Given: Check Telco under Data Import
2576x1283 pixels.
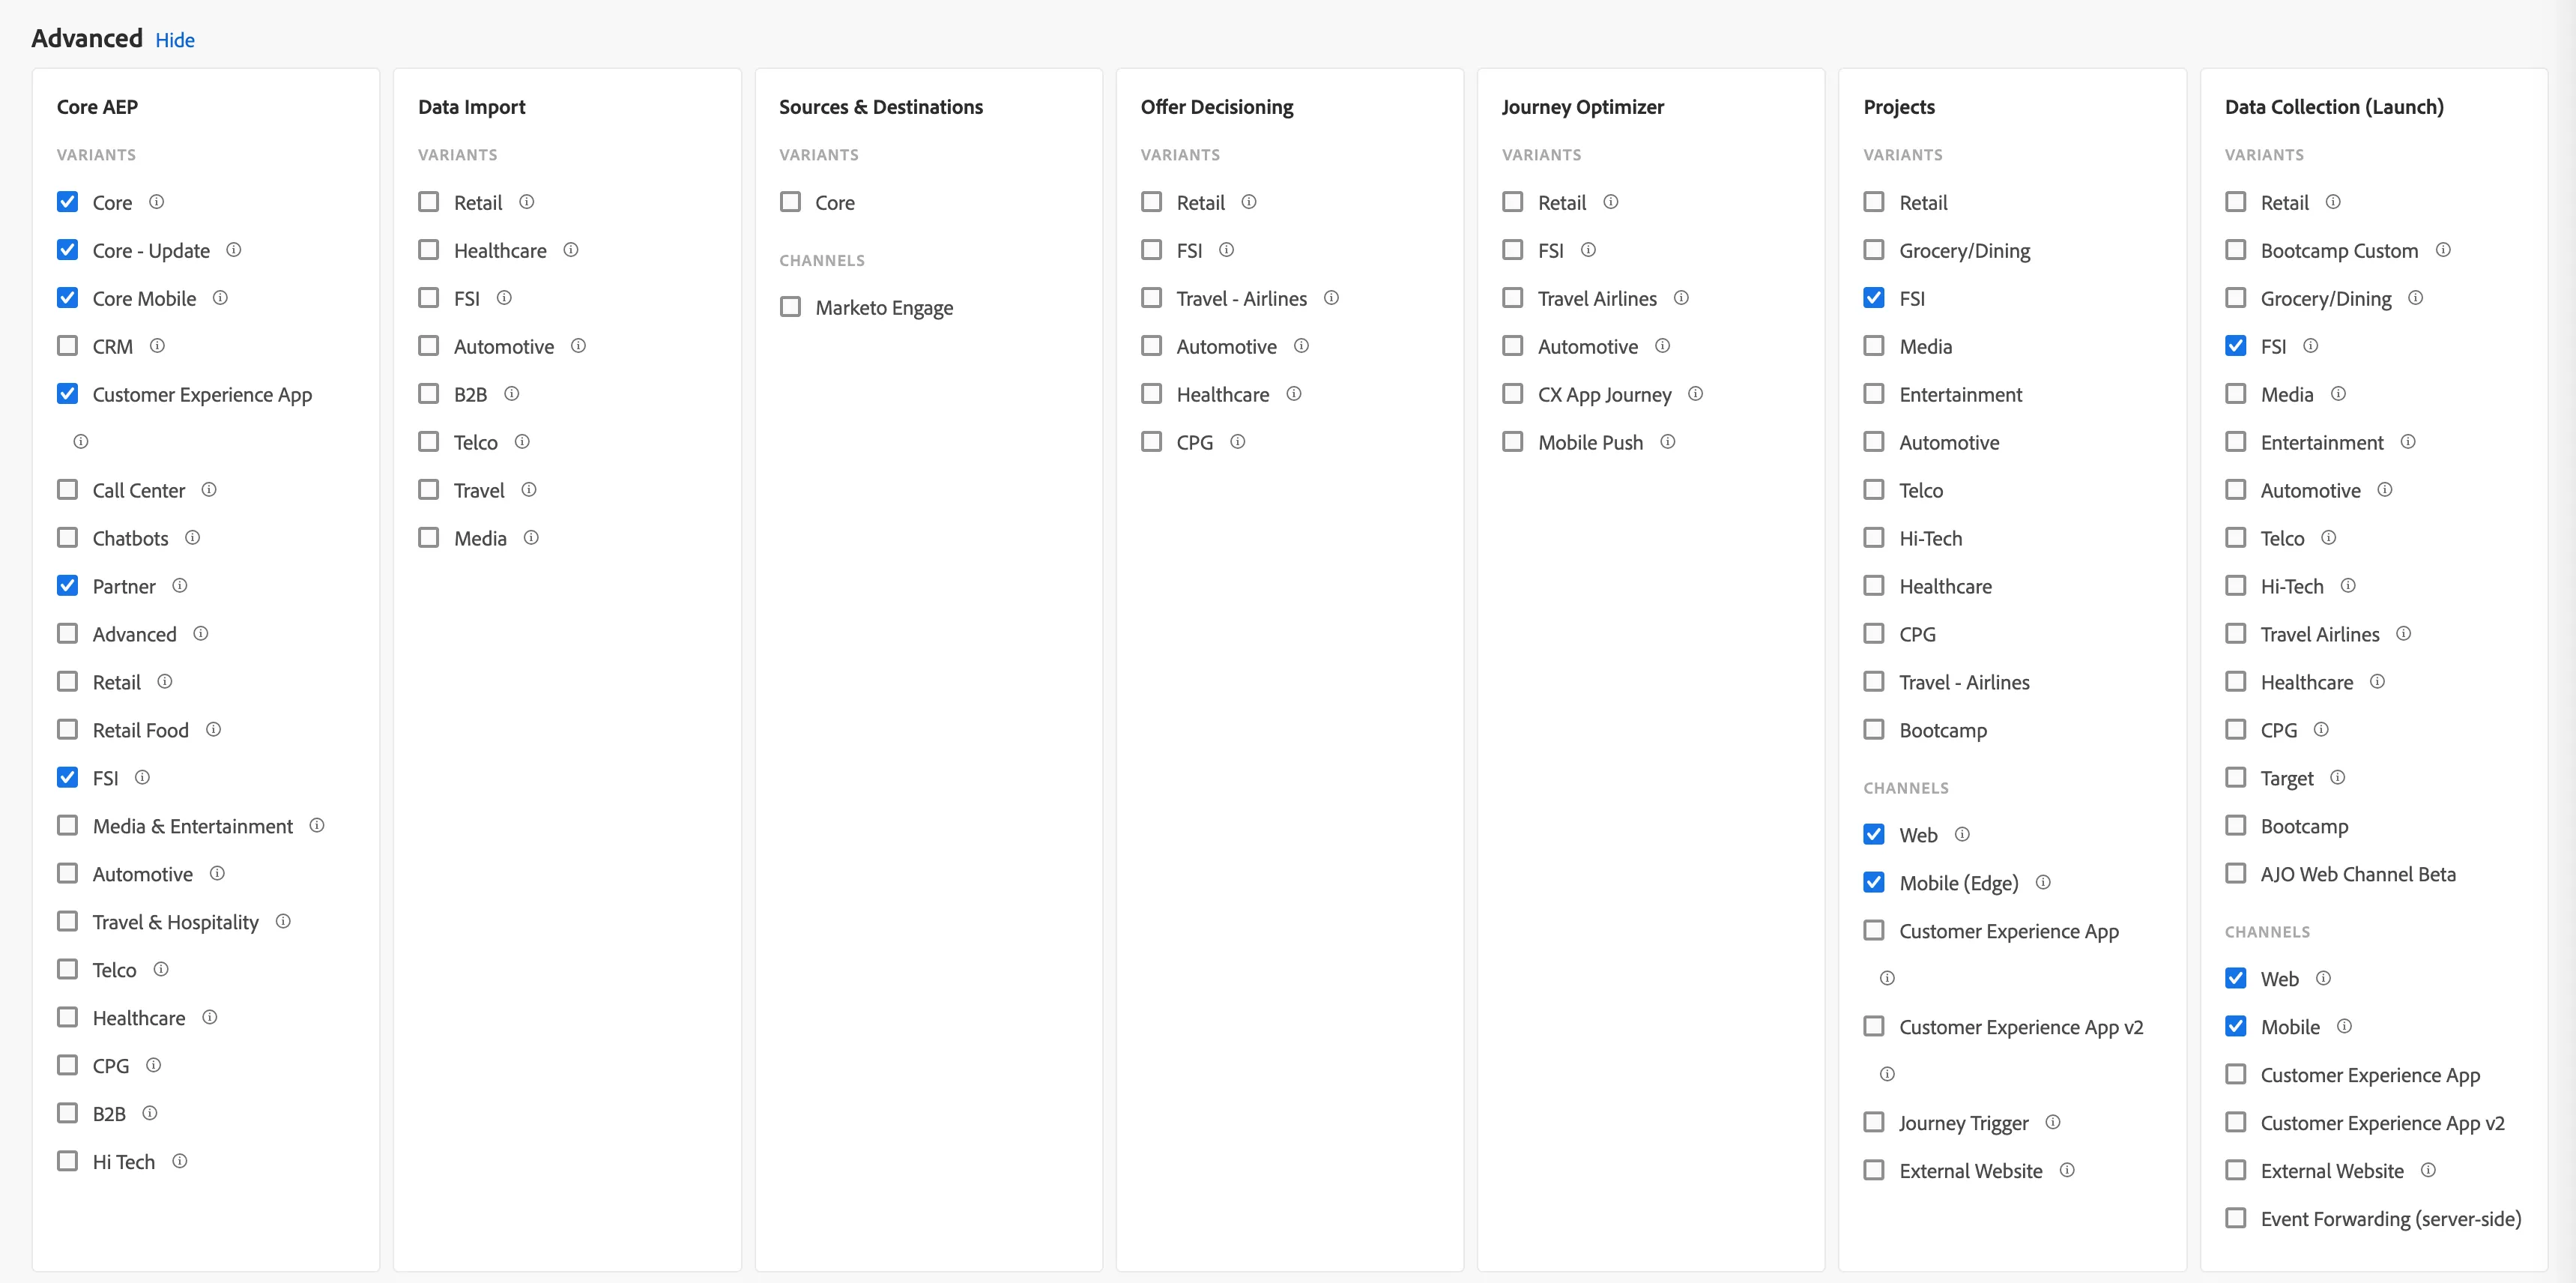Looking at the screenshot, I should [x=428, y=442].
